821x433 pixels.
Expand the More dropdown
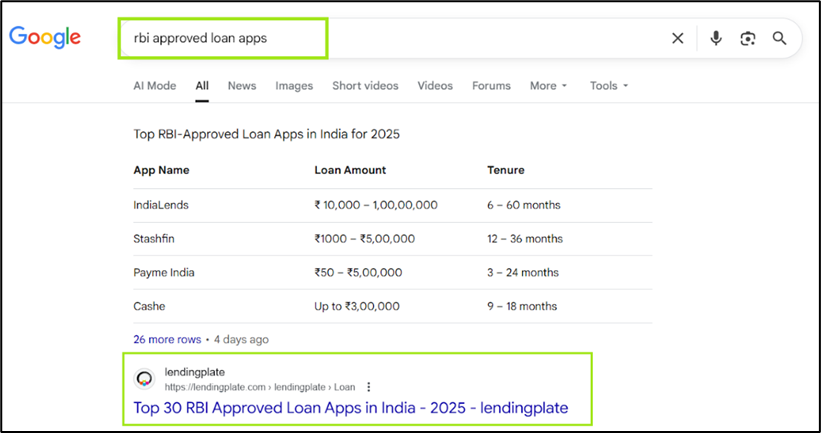tap(548, 86)
